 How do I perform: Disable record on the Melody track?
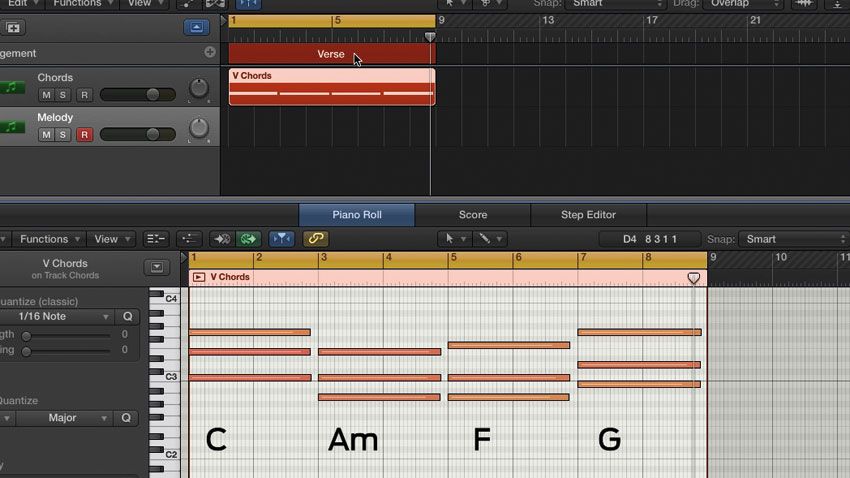point(84,134)
